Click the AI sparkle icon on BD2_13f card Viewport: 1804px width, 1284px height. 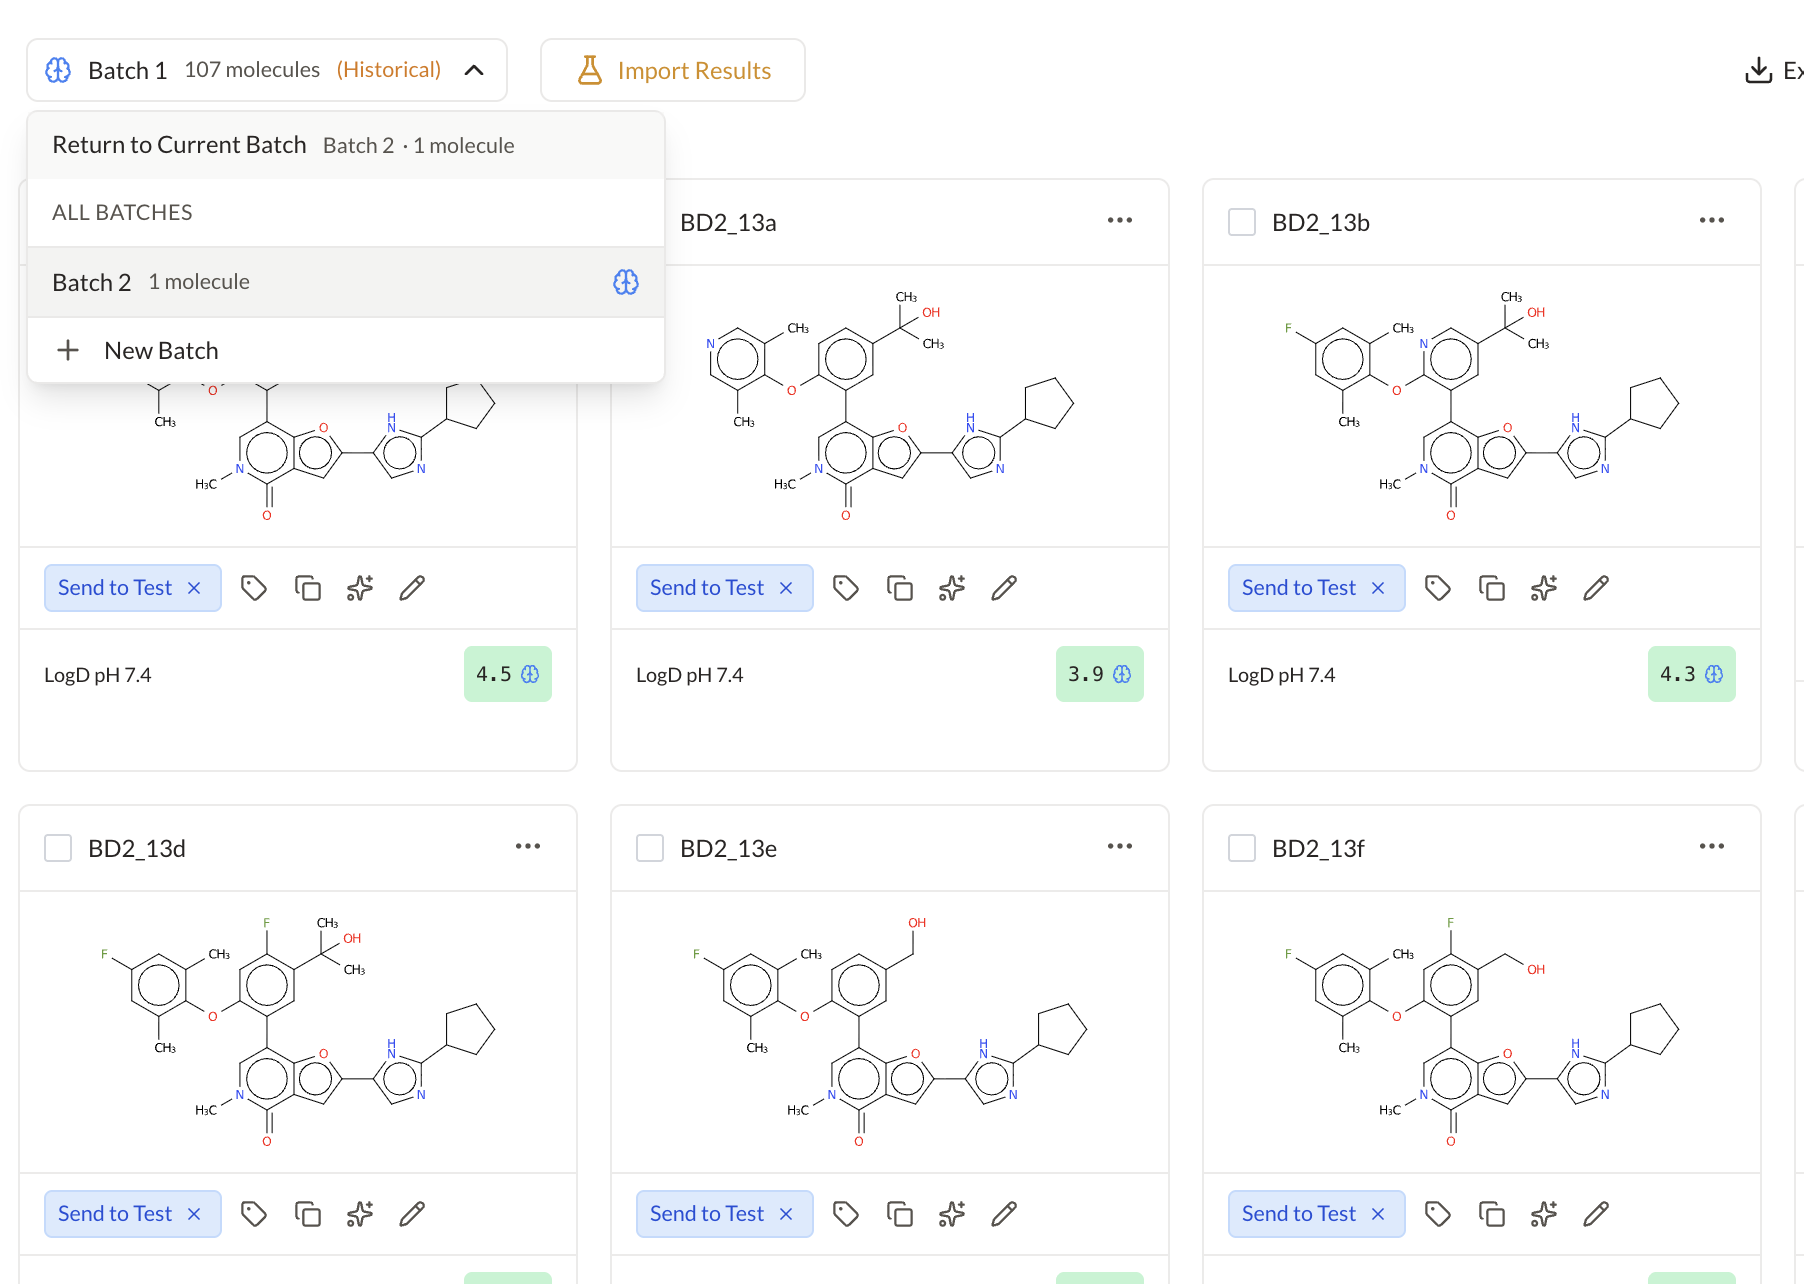point(1544,1214)
